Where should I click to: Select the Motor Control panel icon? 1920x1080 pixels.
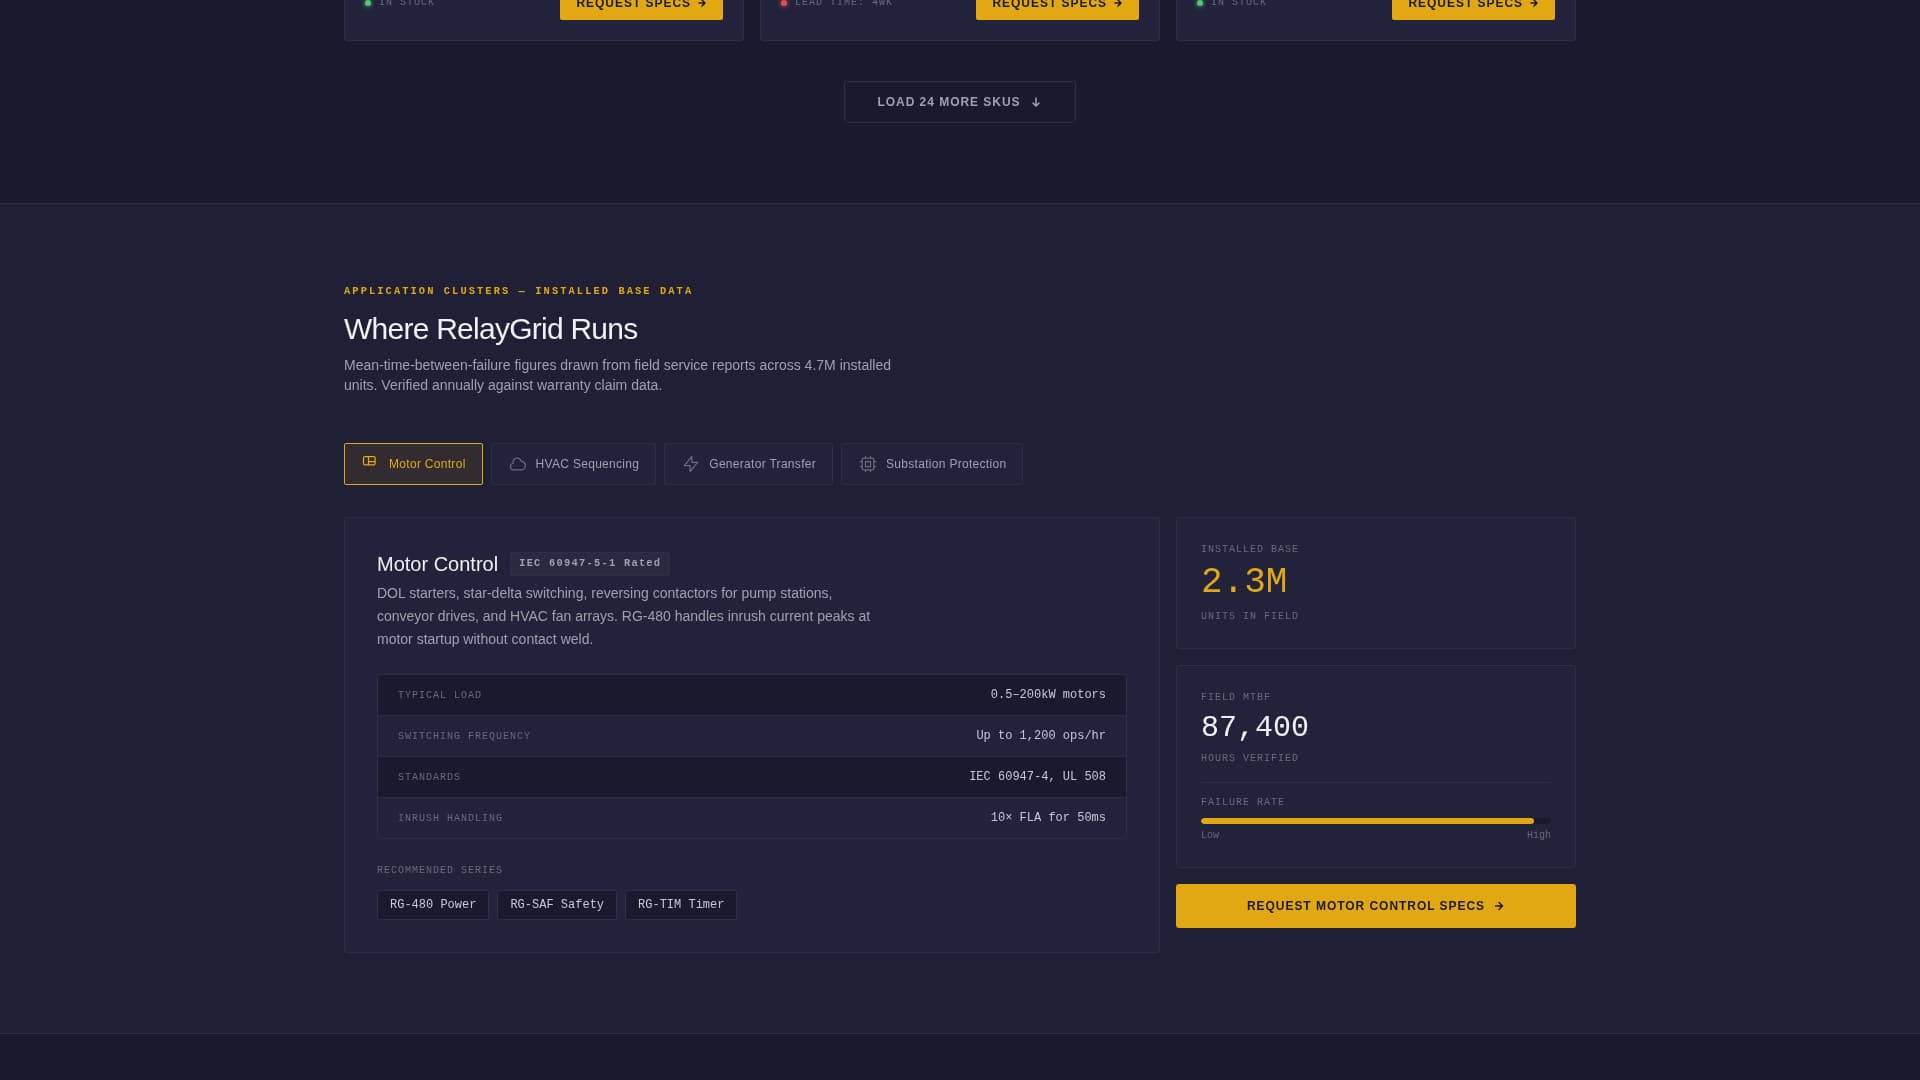(370, 462)
